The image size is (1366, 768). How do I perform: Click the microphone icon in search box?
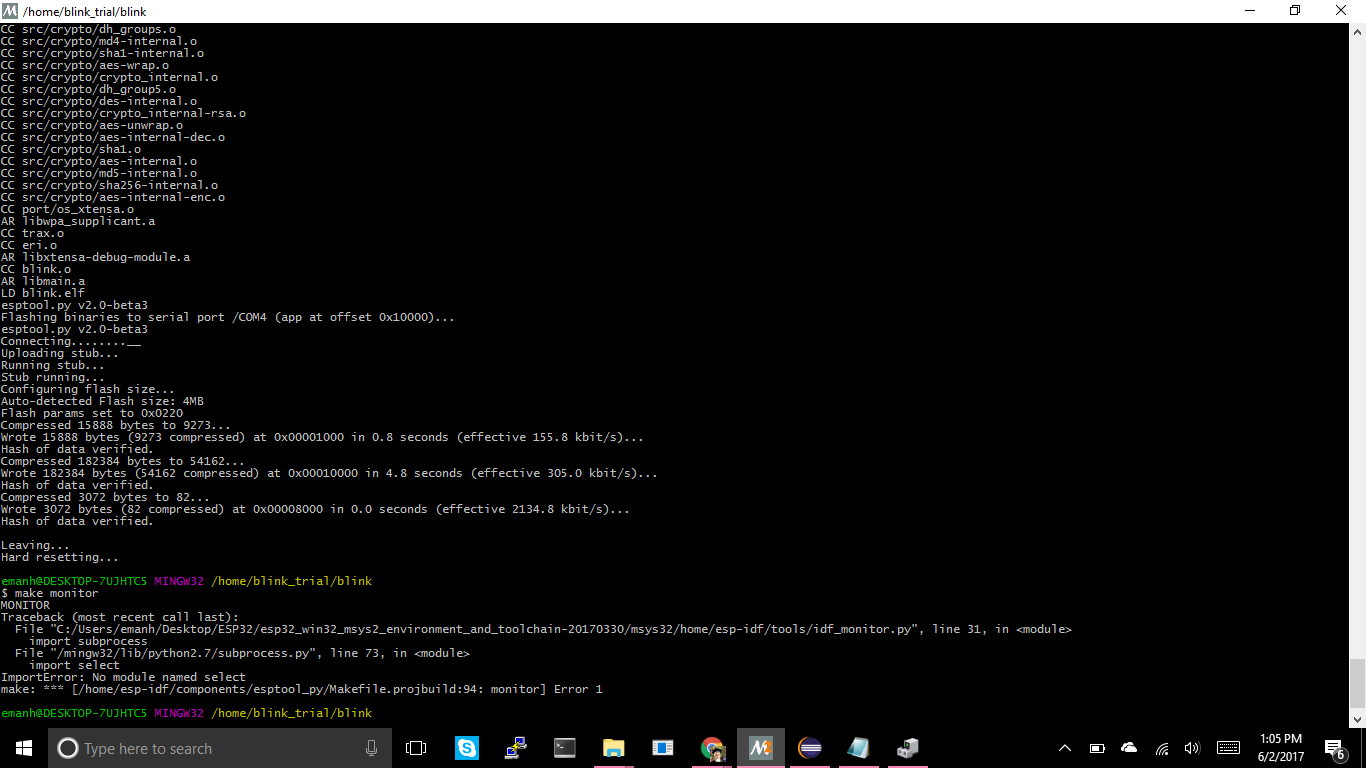pos(371,748)
